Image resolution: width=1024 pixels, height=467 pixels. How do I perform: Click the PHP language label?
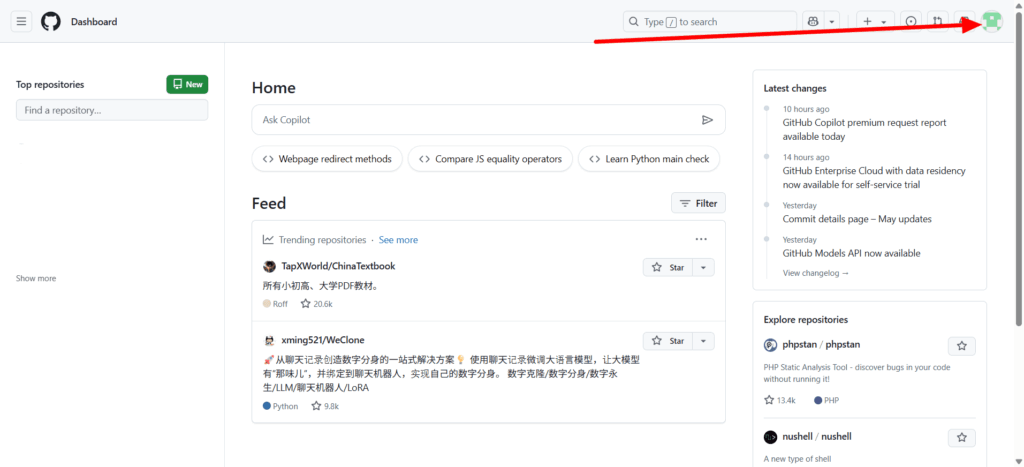pyautogui.click(x=826, y=400)
